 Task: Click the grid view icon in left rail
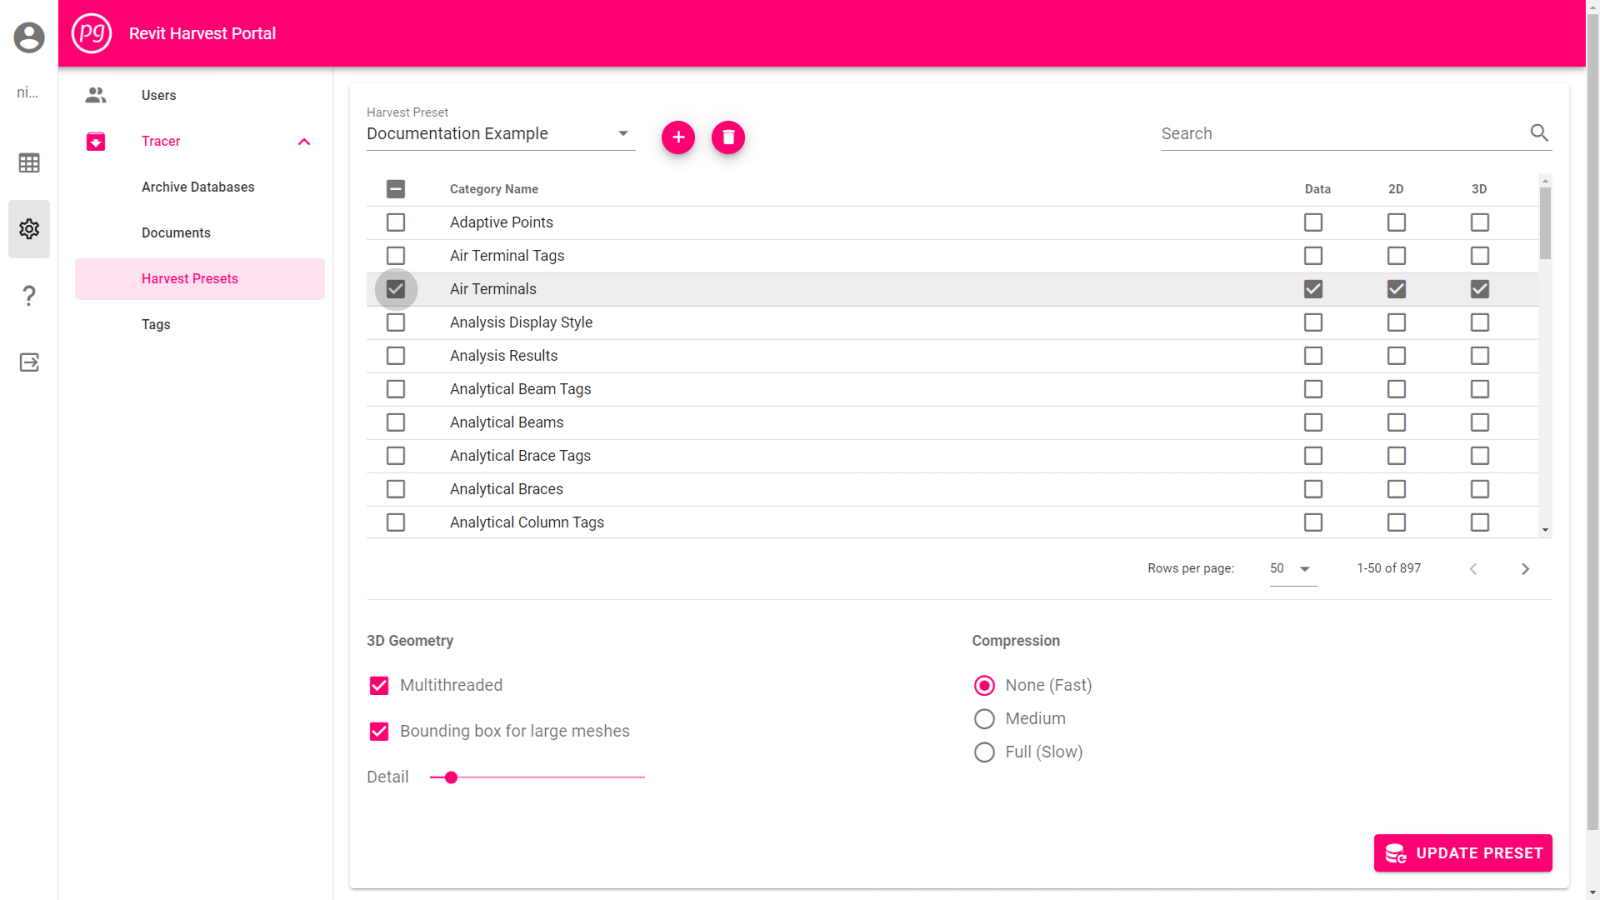coord(29,162)
